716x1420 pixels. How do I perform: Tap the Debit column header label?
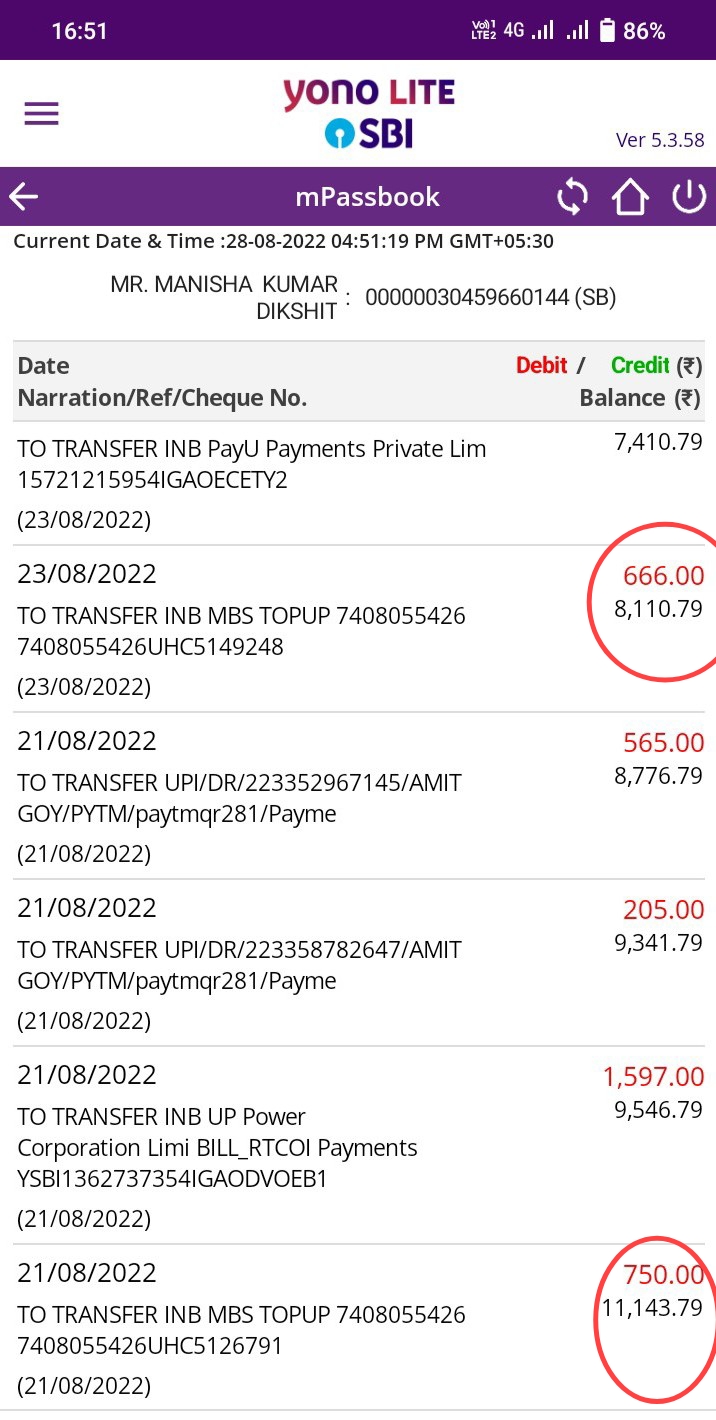pos(541,365)
